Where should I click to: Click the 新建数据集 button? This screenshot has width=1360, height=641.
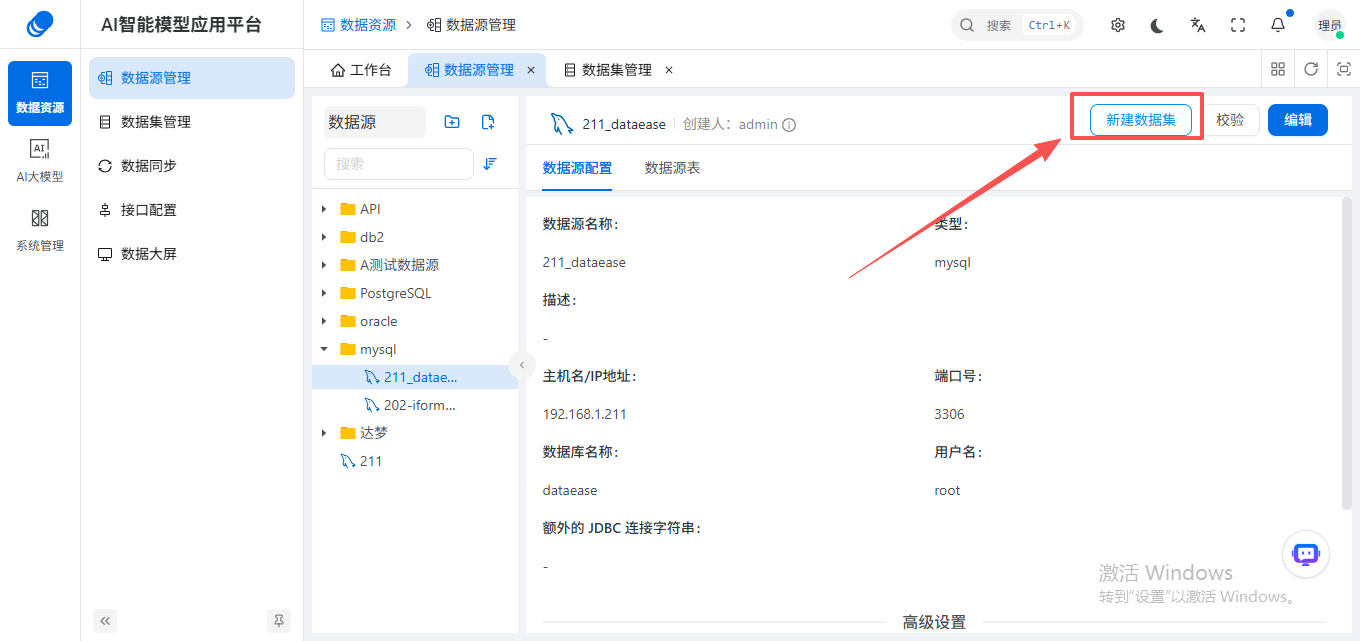click(x=1141, y=120)
